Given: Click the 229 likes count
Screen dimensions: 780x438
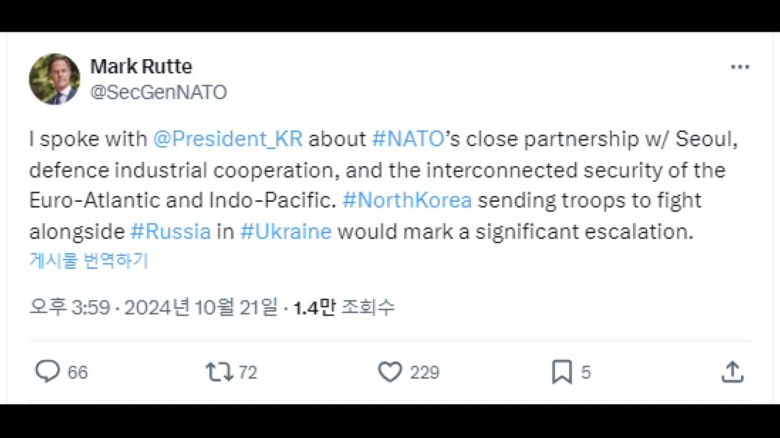Looking at the screenshot, I should tap(424, 372).
